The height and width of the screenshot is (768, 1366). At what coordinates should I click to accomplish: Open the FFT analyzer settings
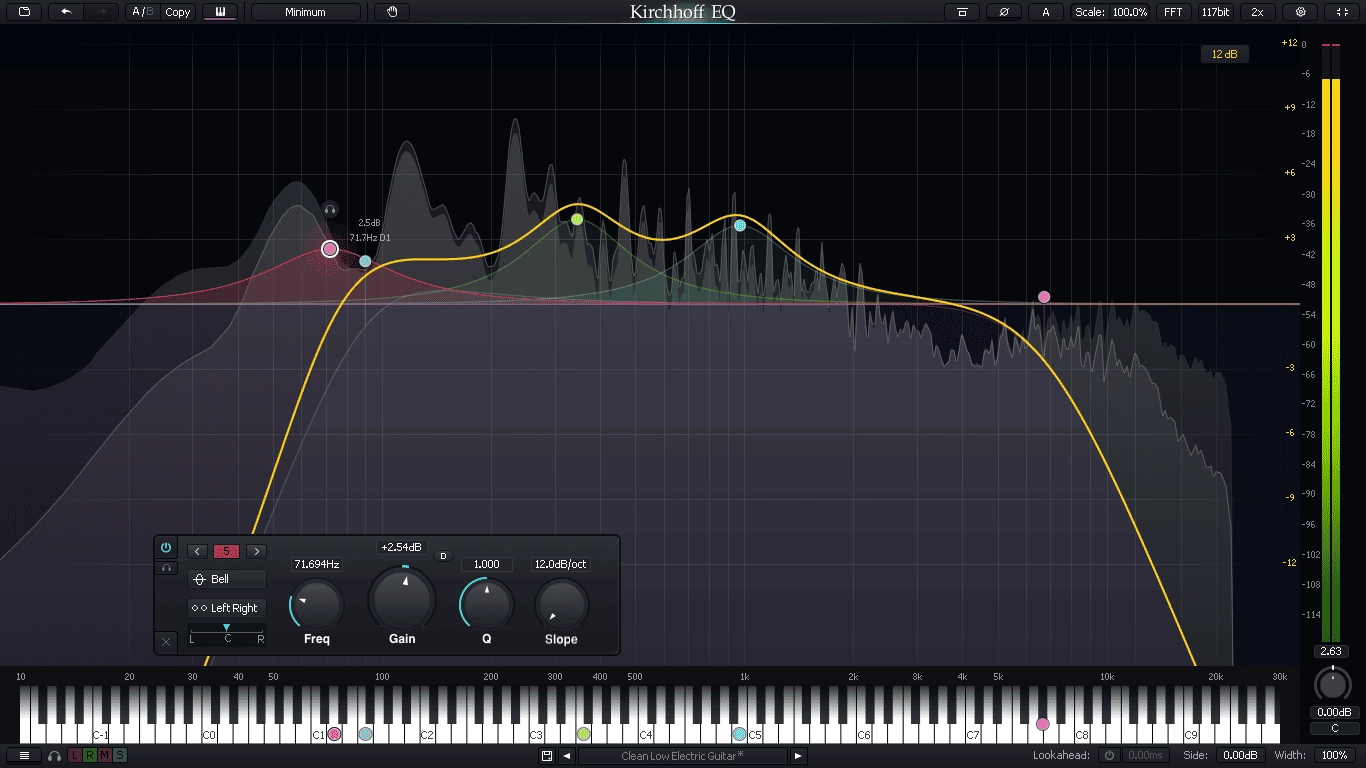tap(1173, 12)
